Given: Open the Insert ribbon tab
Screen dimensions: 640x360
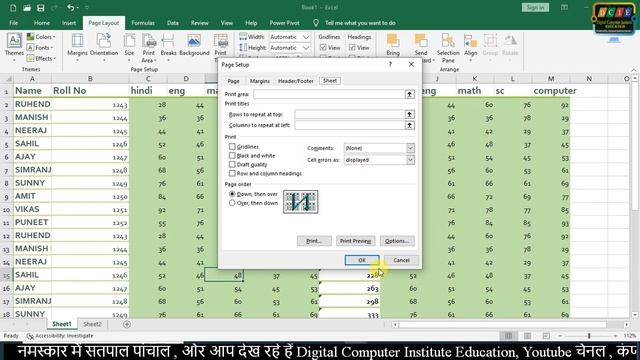Looking at the screenshot, I should point(69,23).
